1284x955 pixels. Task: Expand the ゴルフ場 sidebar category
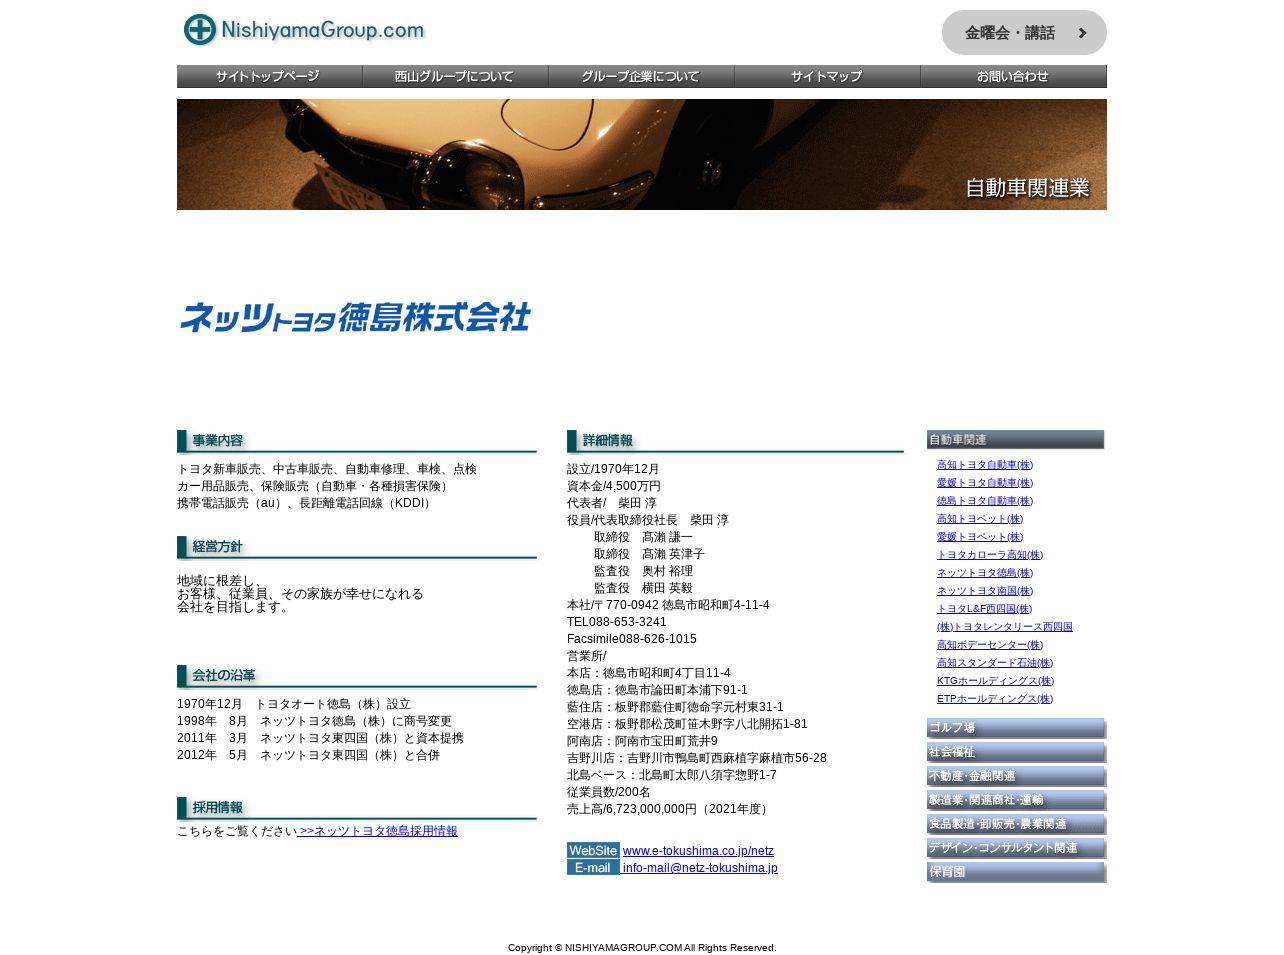pos(1016,728)
